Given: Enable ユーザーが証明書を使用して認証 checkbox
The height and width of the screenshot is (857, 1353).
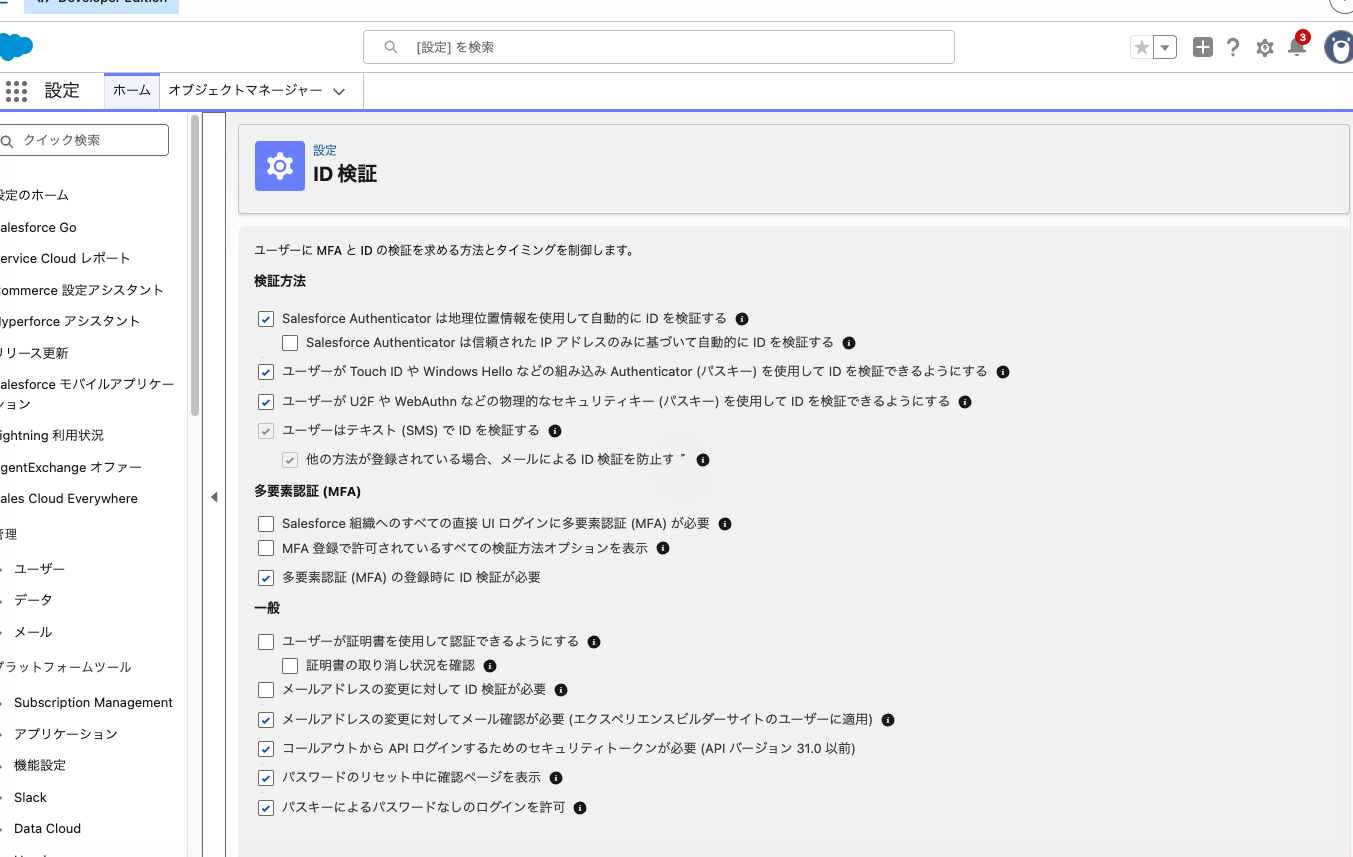Looking at the screenshot, I should point(266,642).
